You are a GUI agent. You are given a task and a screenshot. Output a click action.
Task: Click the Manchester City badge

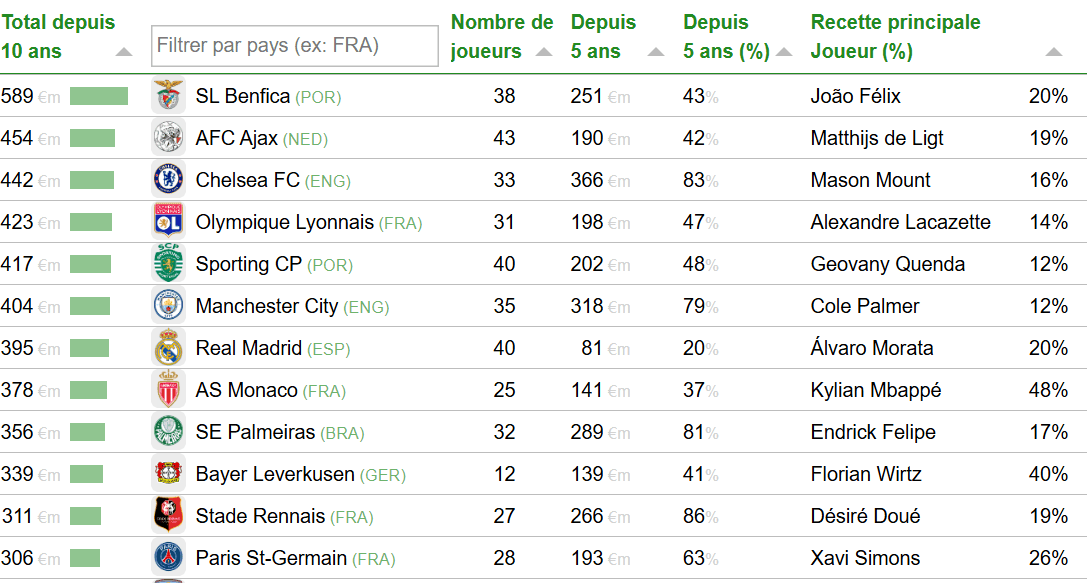(168, 306)
